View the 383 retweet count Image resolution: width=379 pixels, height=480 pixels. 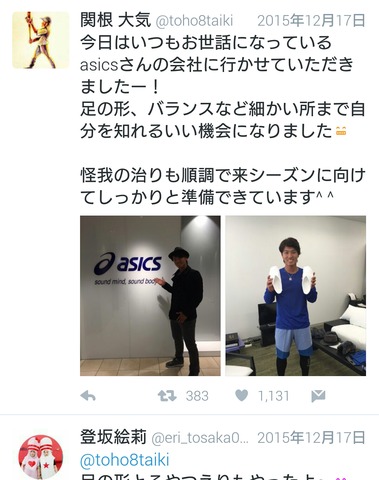(x=197, y=396)
